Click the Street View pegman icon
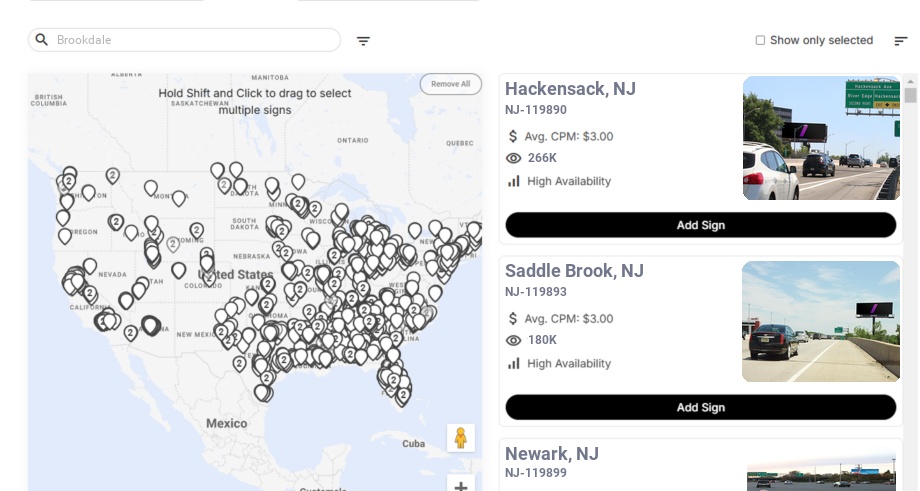 tap(461, 438)
